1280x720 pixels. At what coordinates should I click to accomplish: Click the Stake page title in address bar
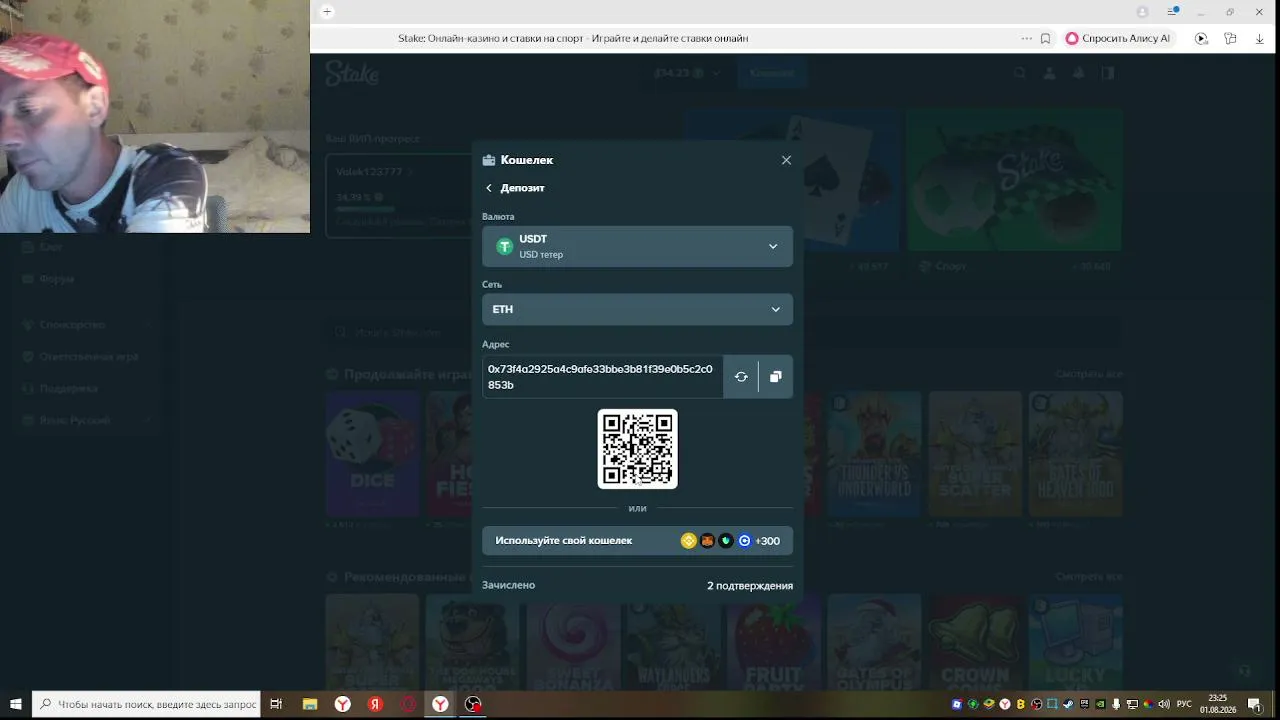tap(573, 39)
